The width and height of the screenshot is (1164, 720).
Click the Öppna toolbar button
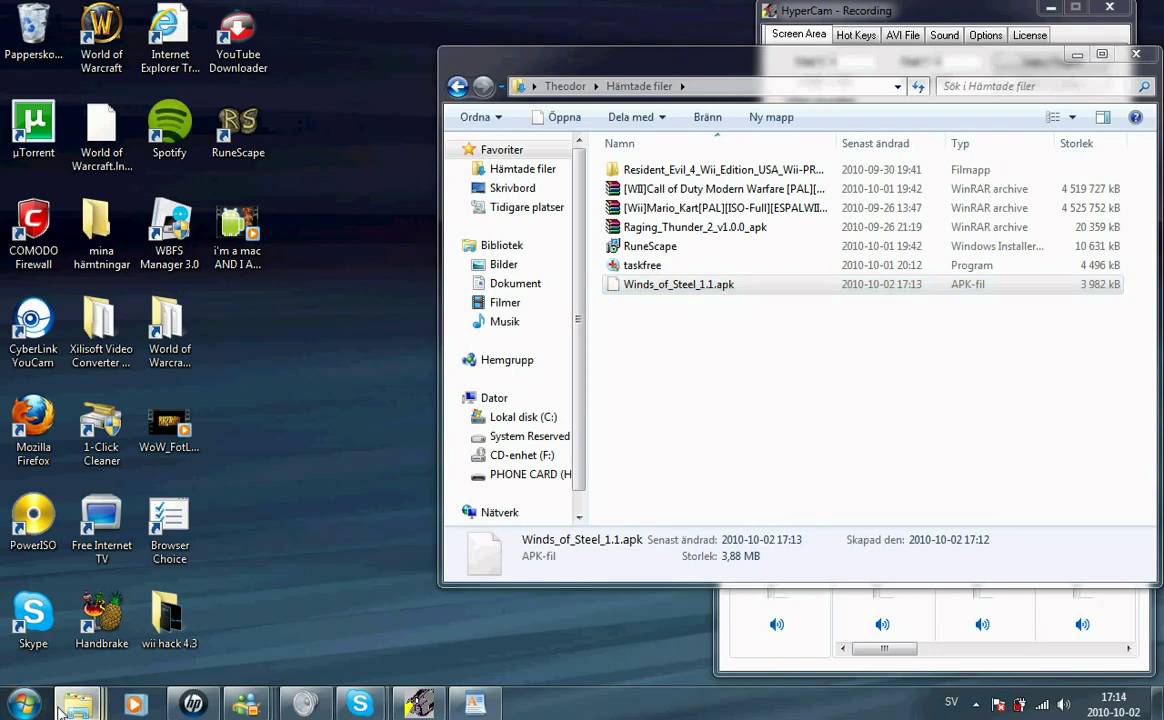[x=557, y=117]
